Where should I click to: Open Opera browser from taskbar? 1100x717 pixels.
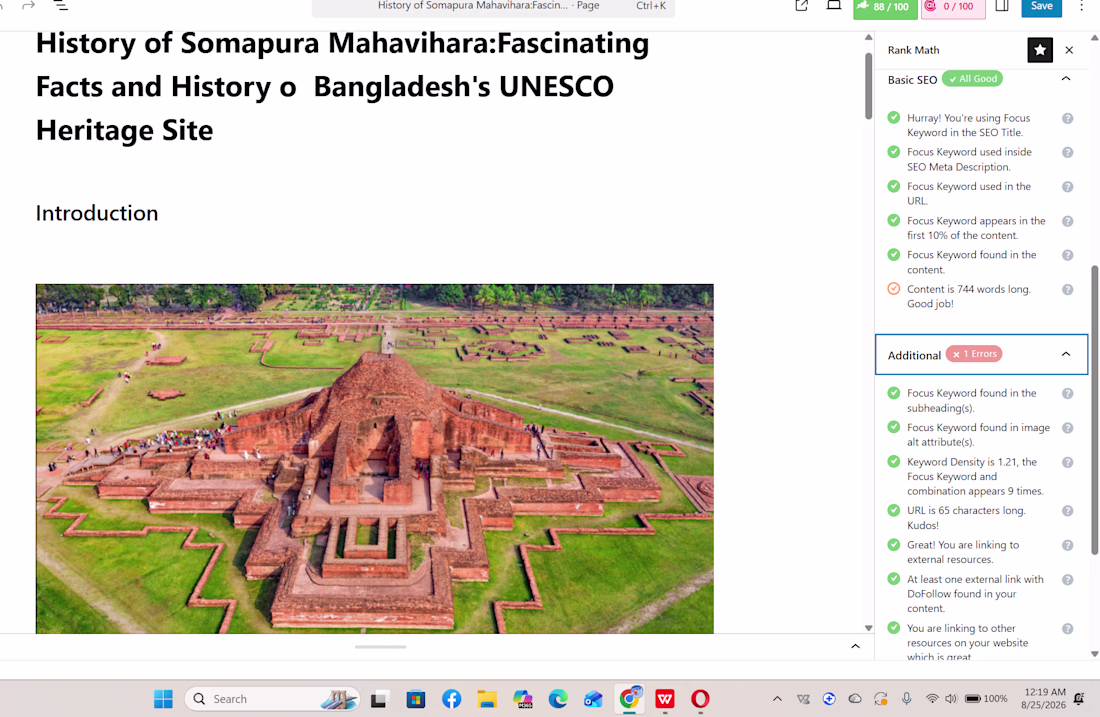click(700, 699)
